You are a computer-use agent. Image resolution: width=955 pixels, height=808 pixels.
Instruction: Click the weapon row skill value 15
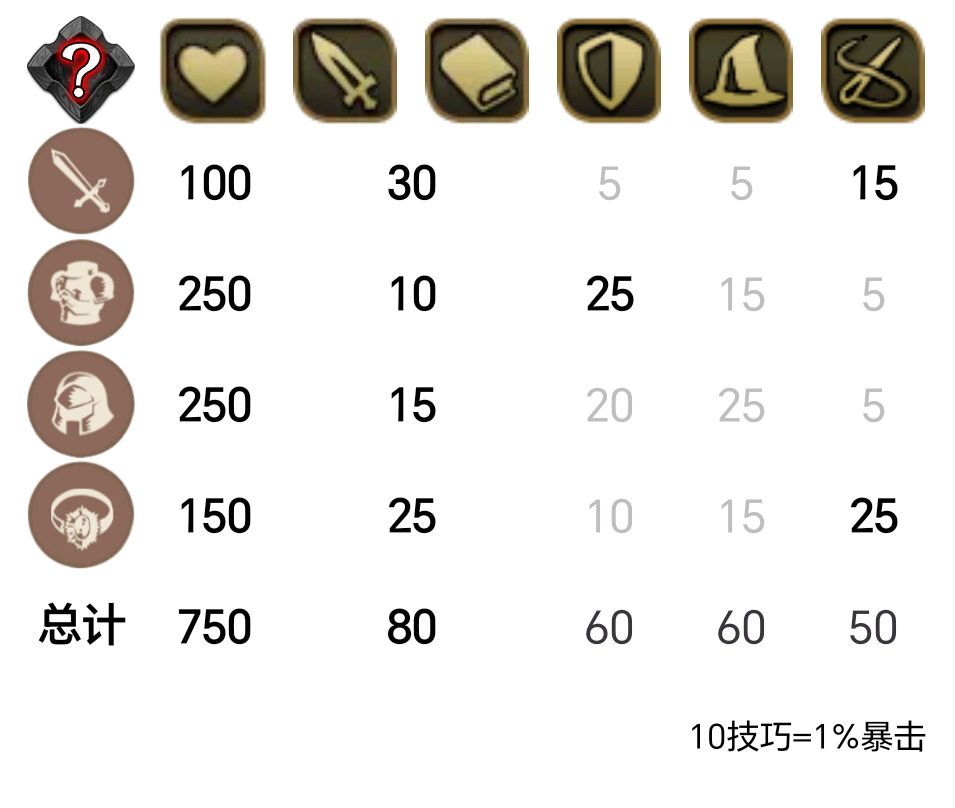click(873, 184)
